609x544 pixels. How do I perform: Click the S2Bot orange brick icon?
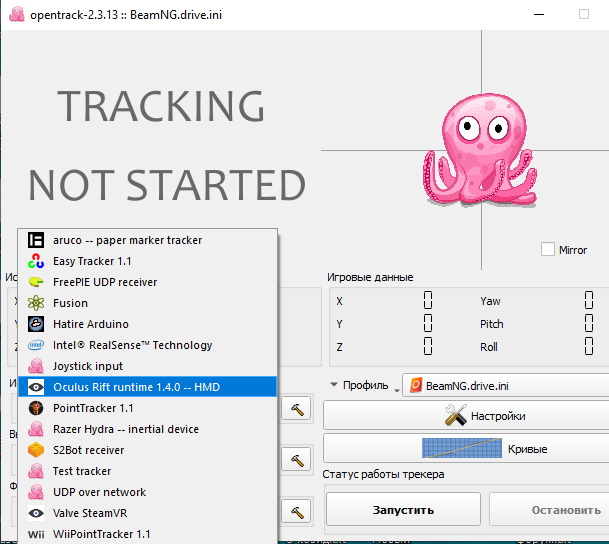[36, 450]
